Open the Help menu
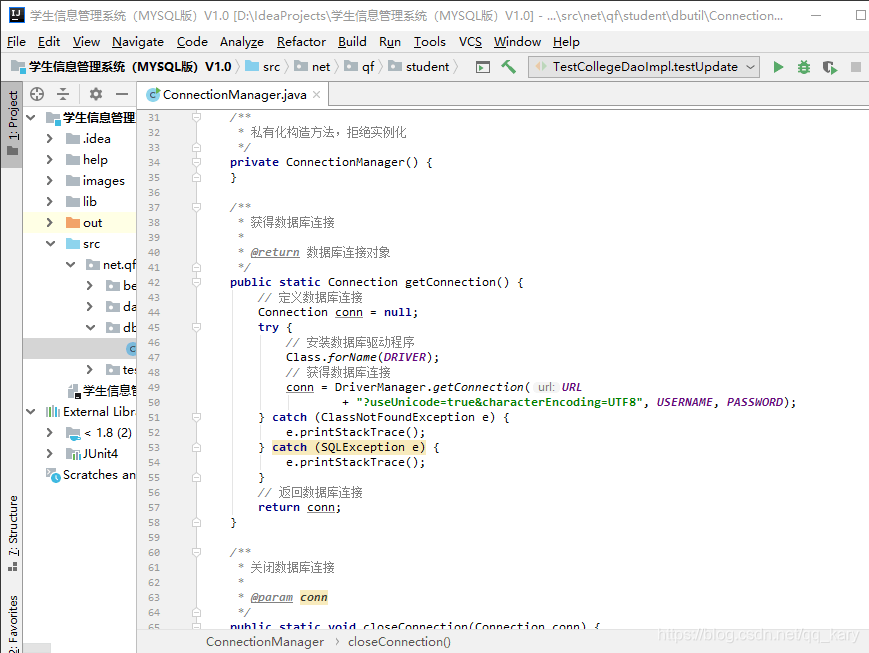 tap(566, 42)
